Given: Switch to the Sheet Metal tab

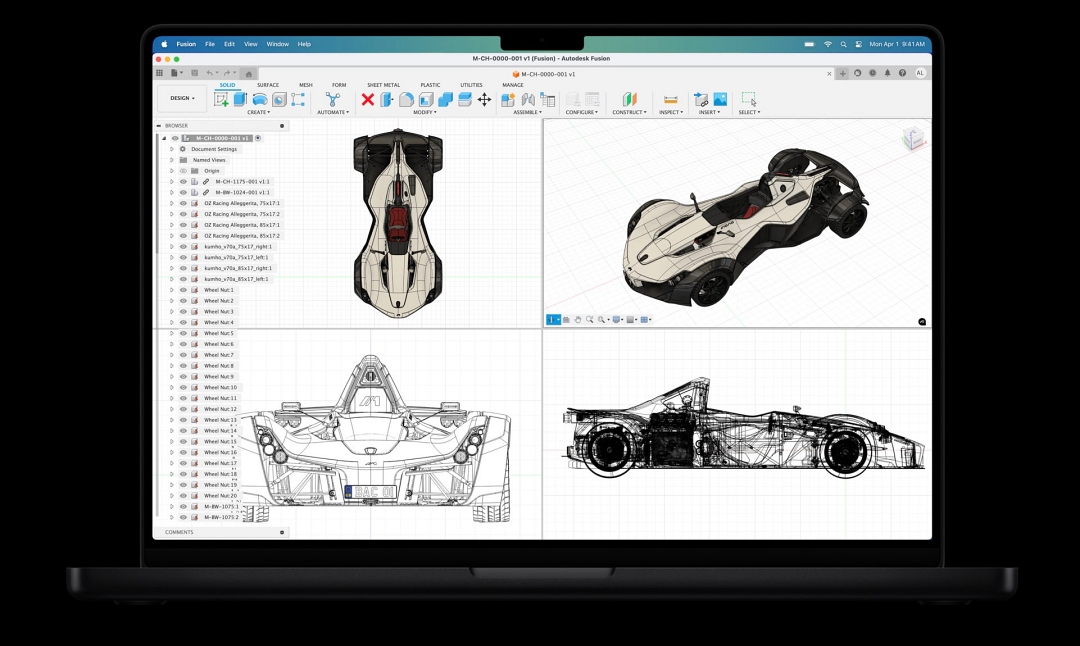Looking at the screenshot, I should click(383, 85).
